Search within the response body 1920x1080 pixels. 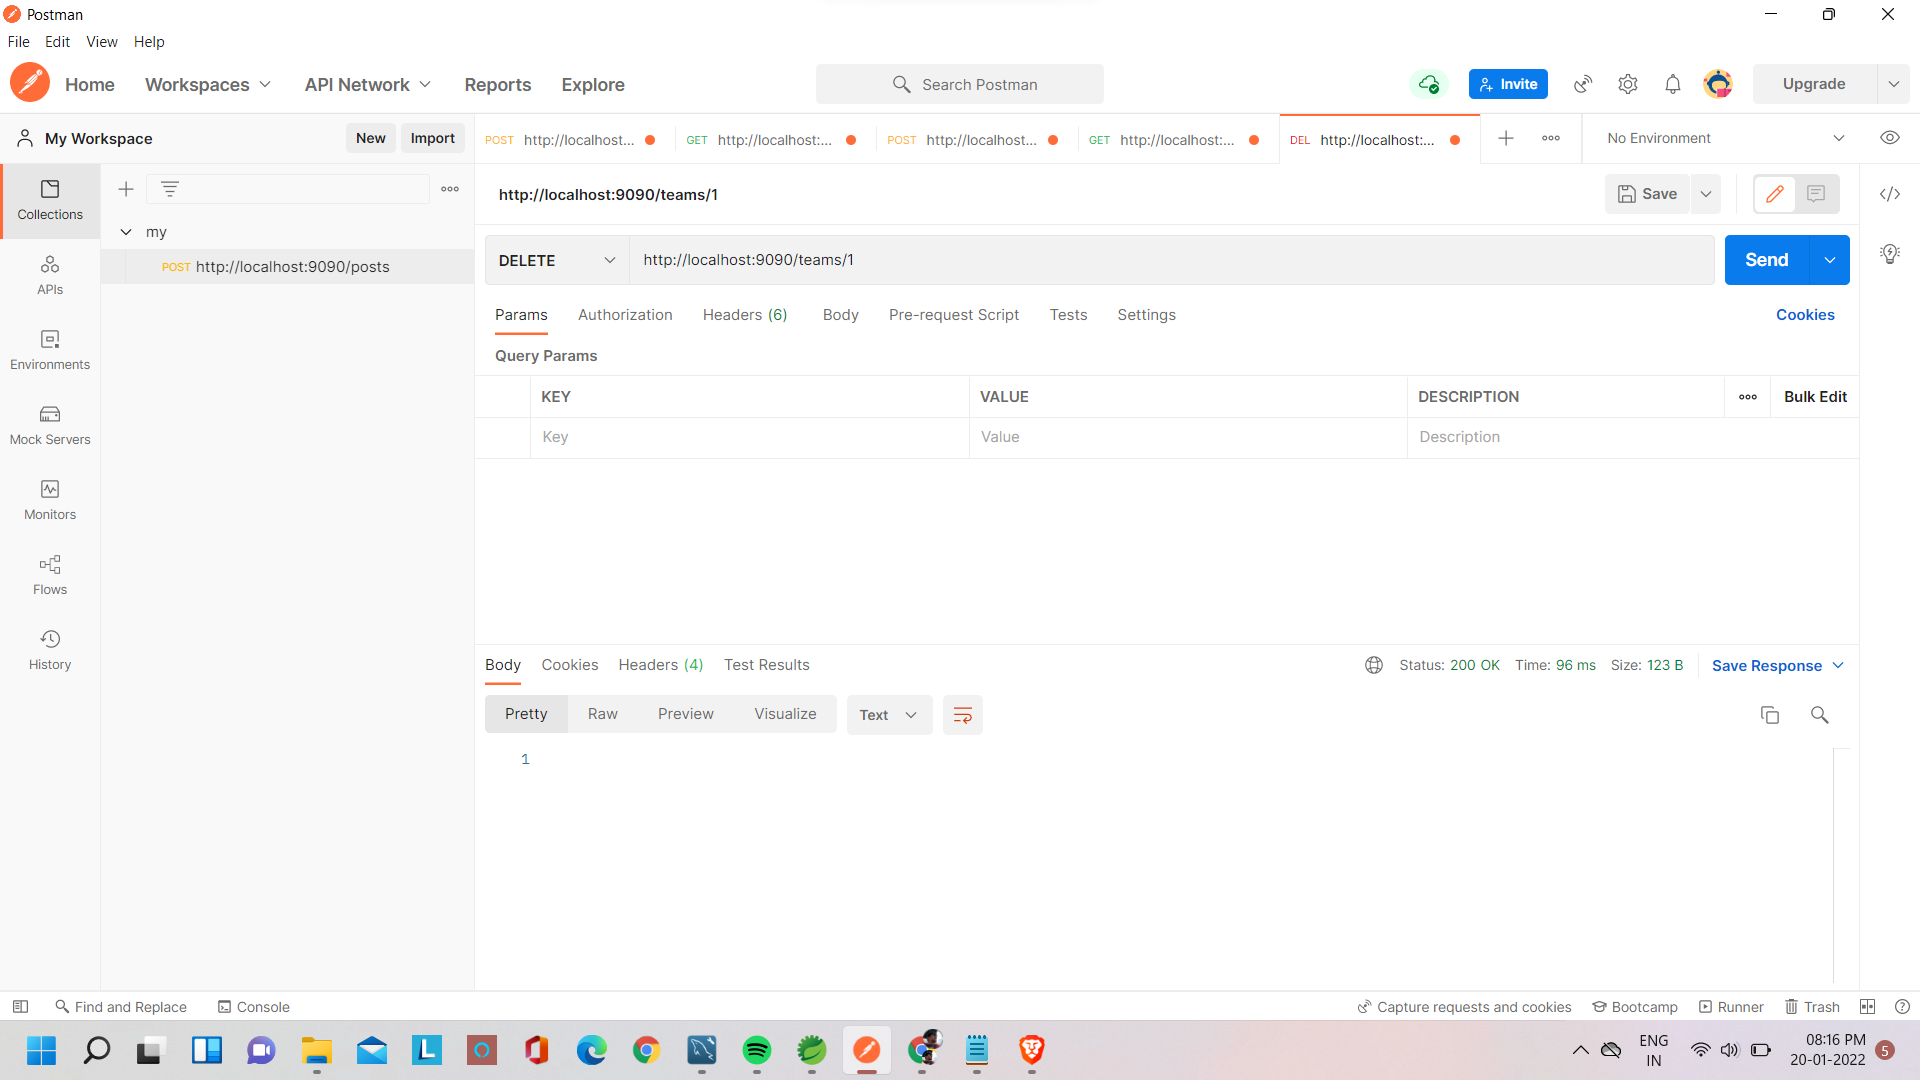pos(1820,714)
